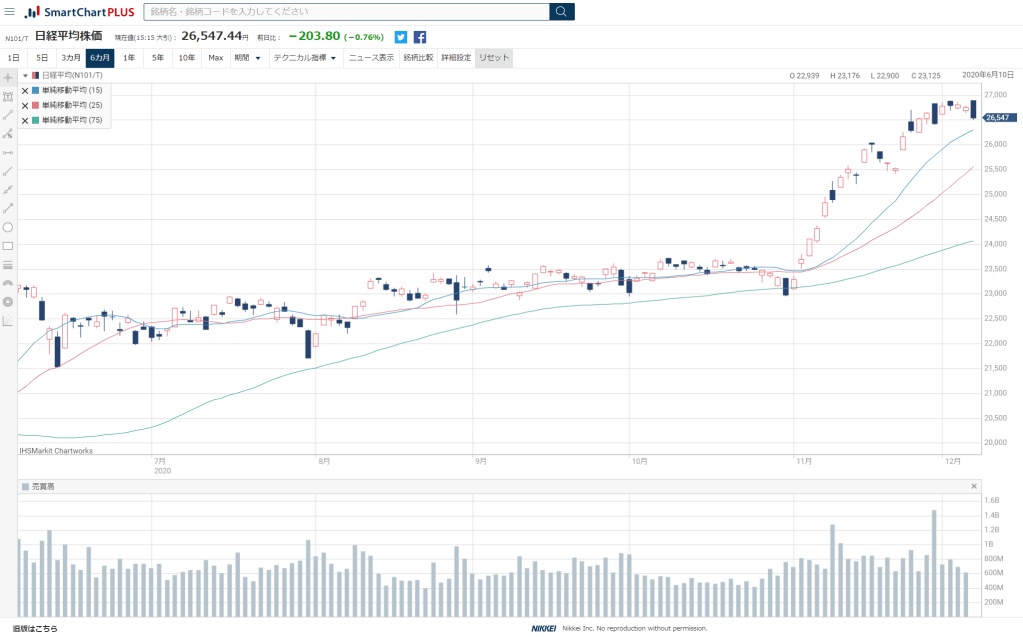Select the crosshair cursor tool
Viewport: 1023px width, 637px height.
point(8,77)
